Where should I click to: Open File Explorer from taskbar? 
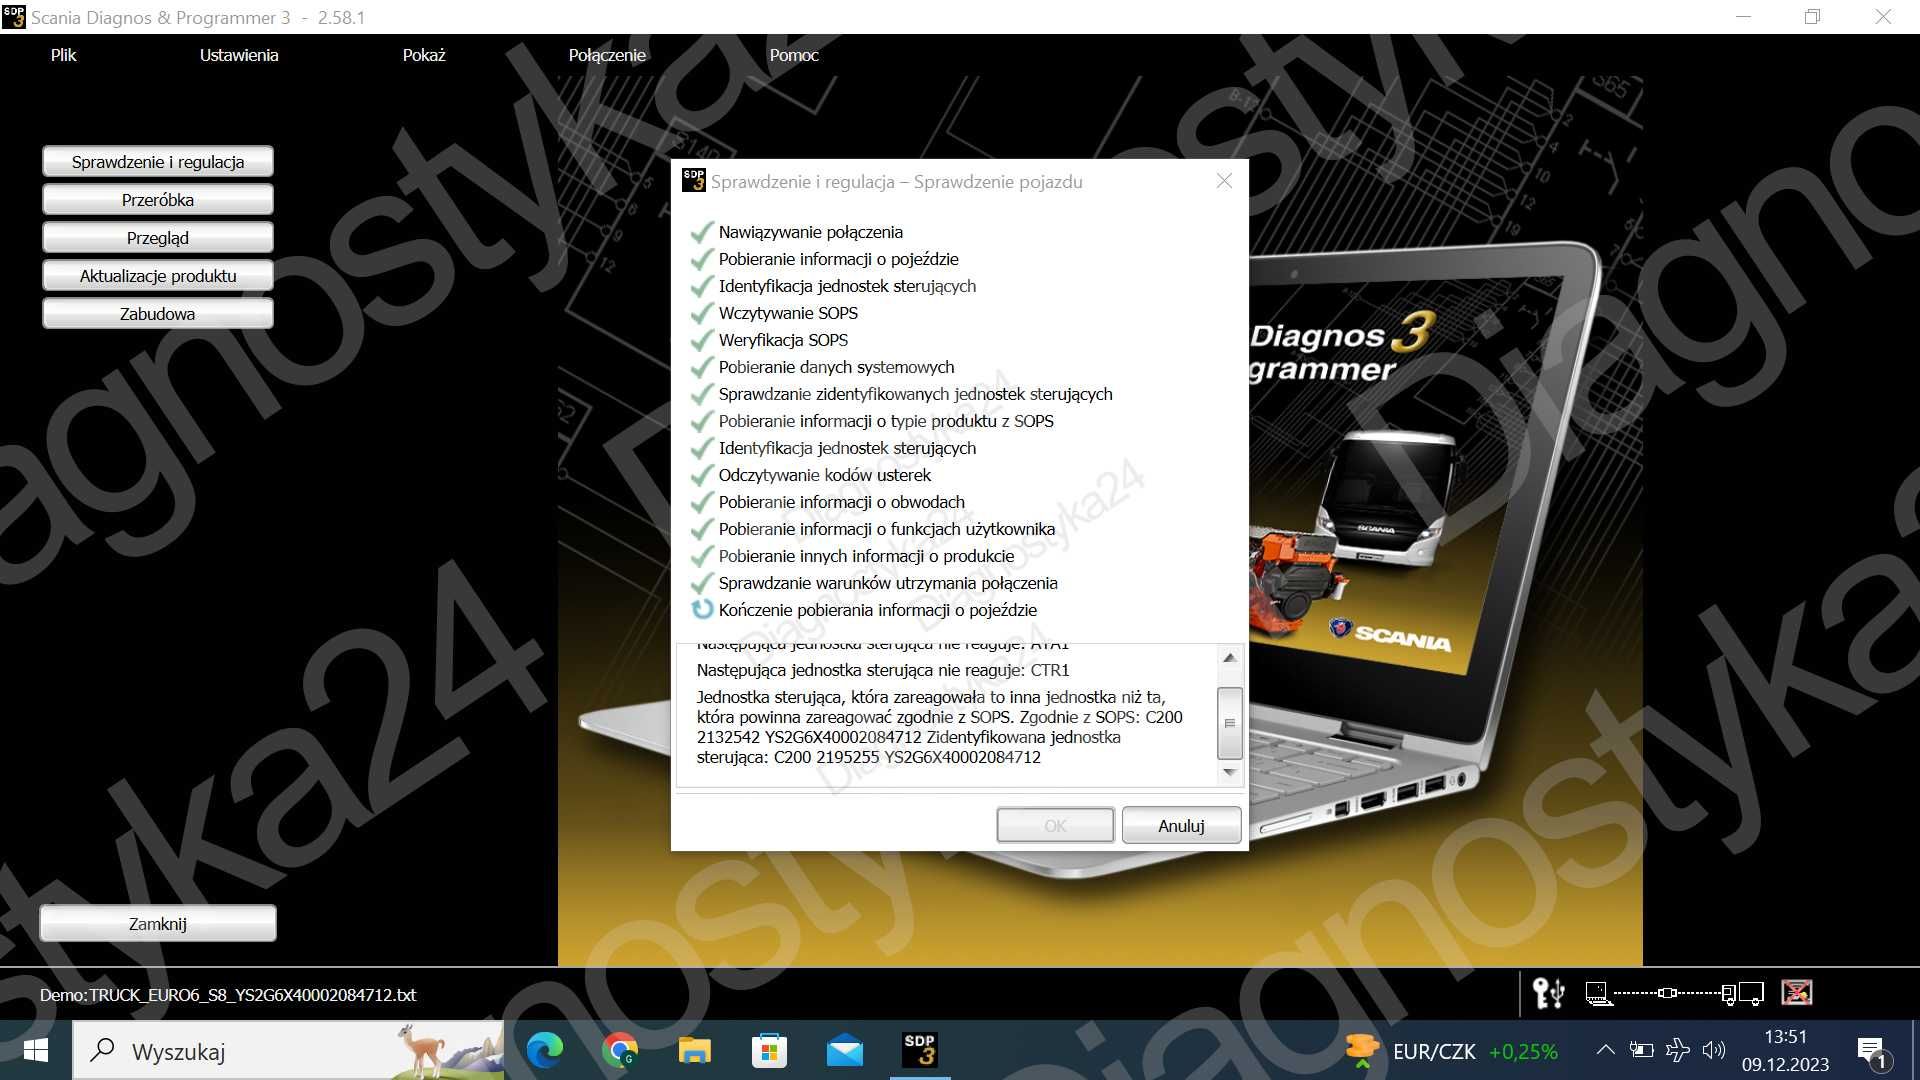[694, 1051]
